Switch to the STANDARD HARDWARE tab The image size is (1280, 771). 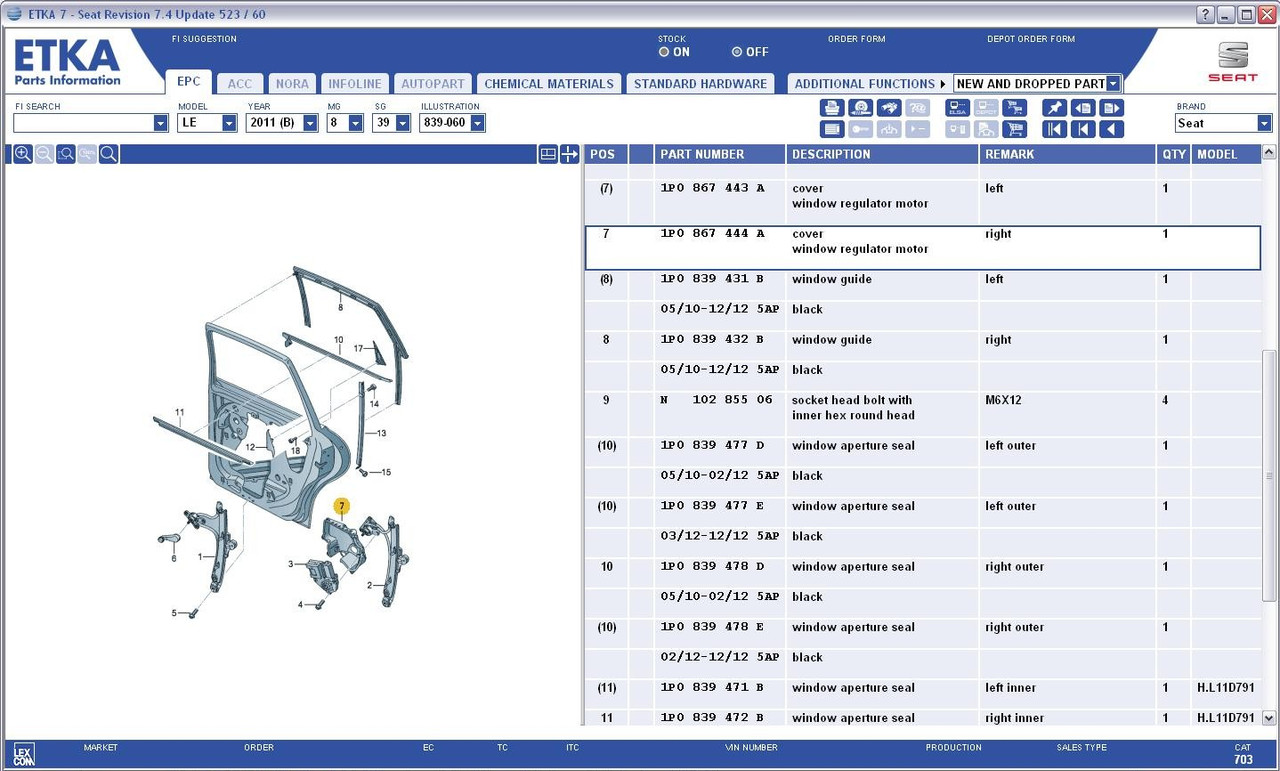(700, 84)
